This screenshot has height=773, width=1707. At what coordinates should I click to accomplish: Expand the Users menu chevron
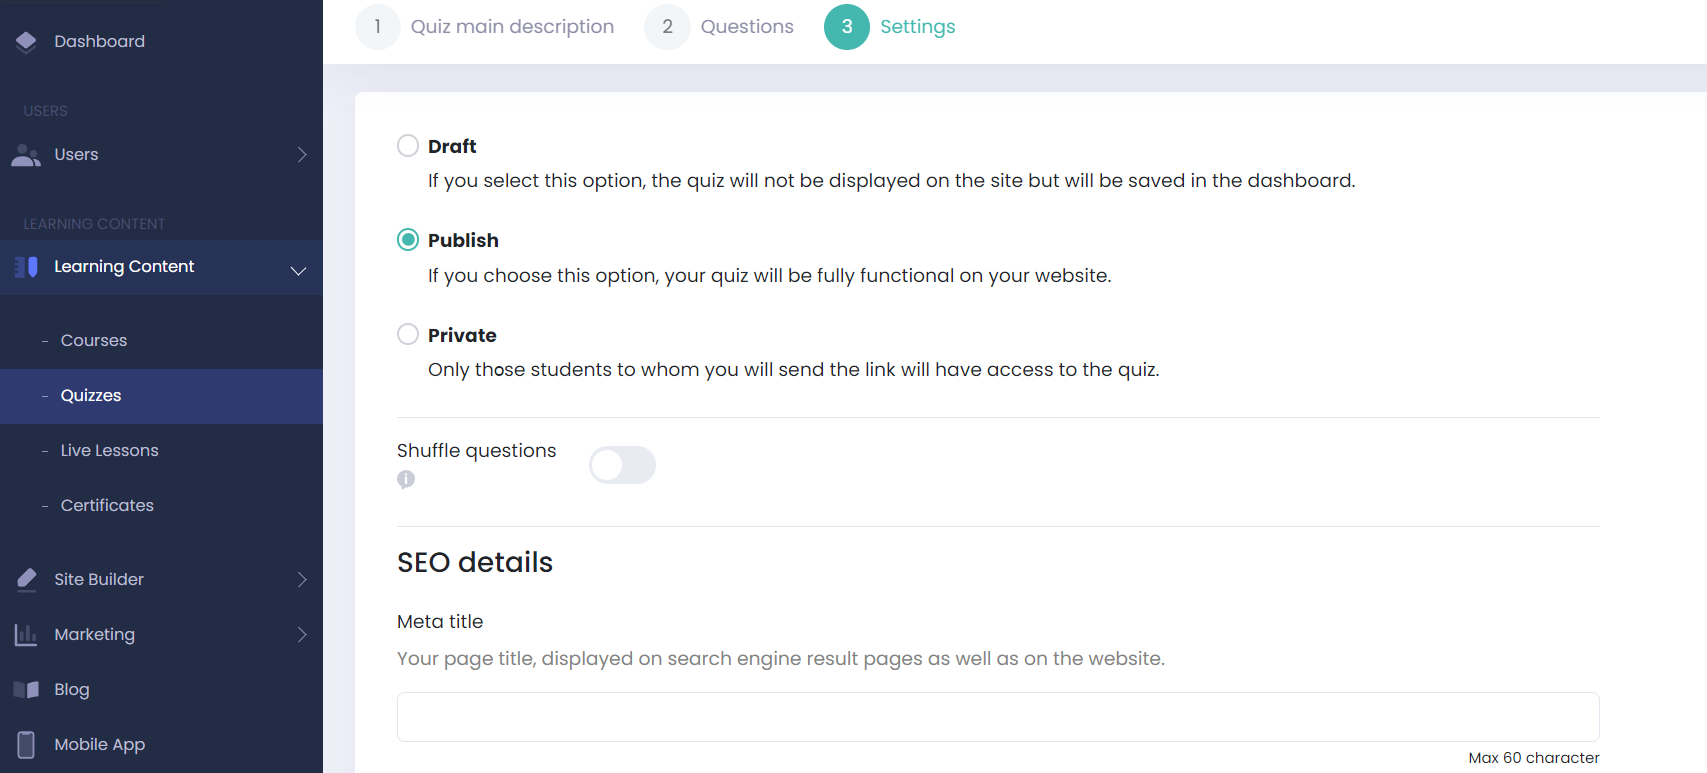tap(302, 155)
